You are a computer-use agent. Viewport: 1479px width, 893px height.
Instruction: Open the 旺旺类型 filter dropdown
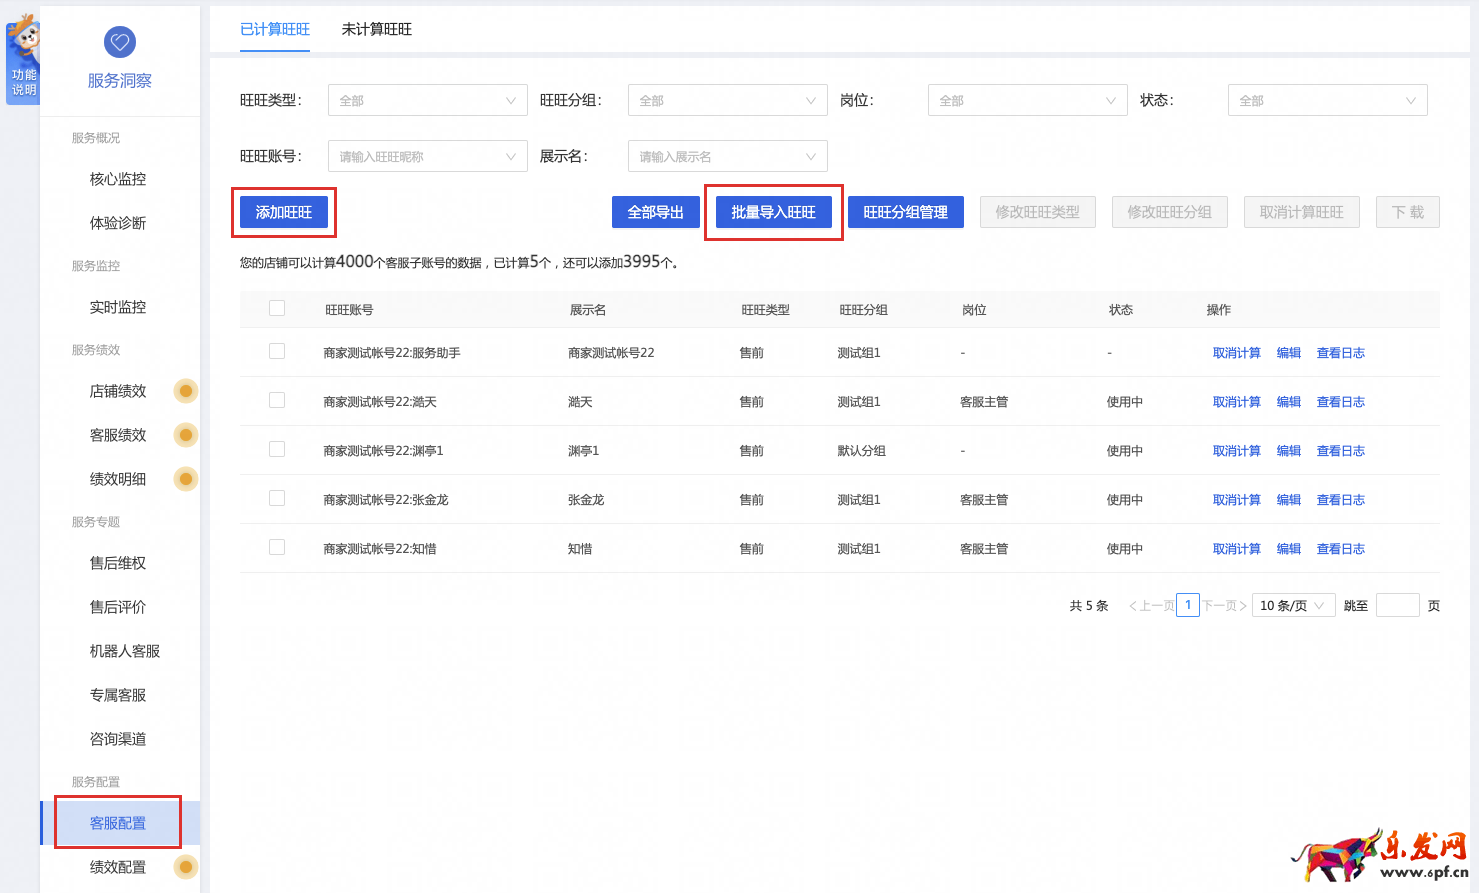pyautogui.click(x=427, y=100)
